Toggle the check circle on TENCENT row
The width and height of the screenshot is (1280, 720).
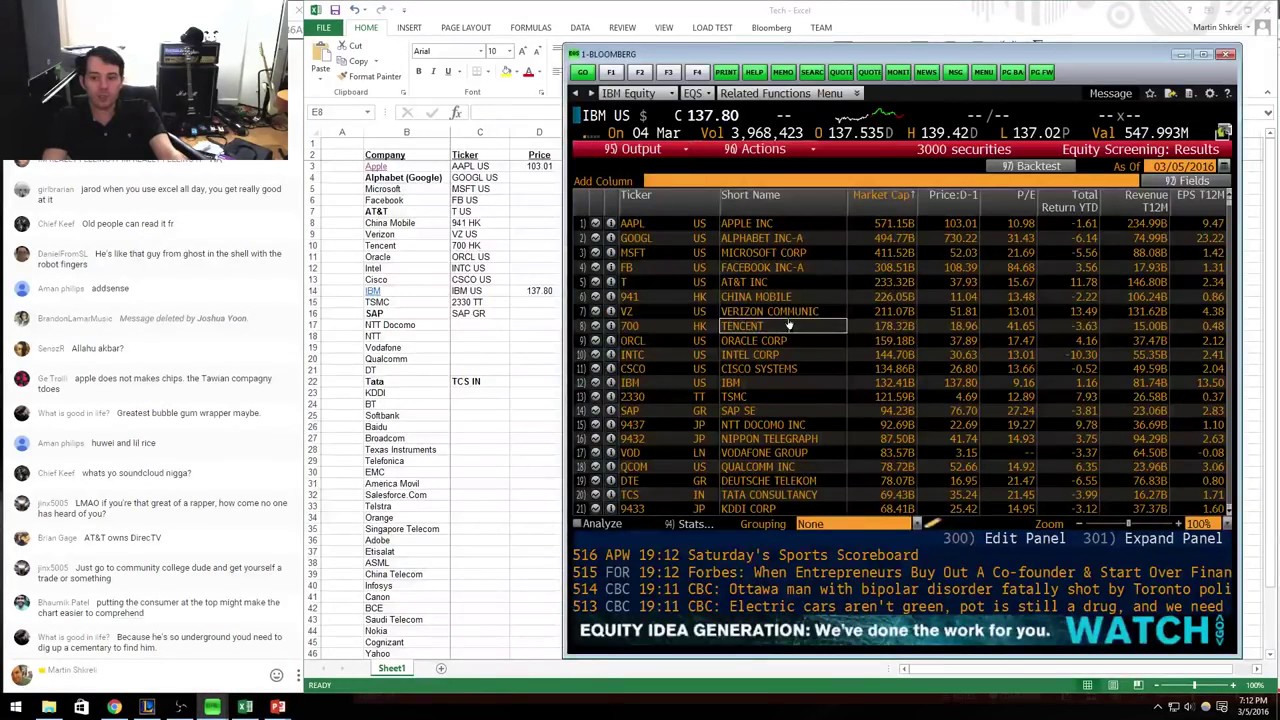(596, 326)
